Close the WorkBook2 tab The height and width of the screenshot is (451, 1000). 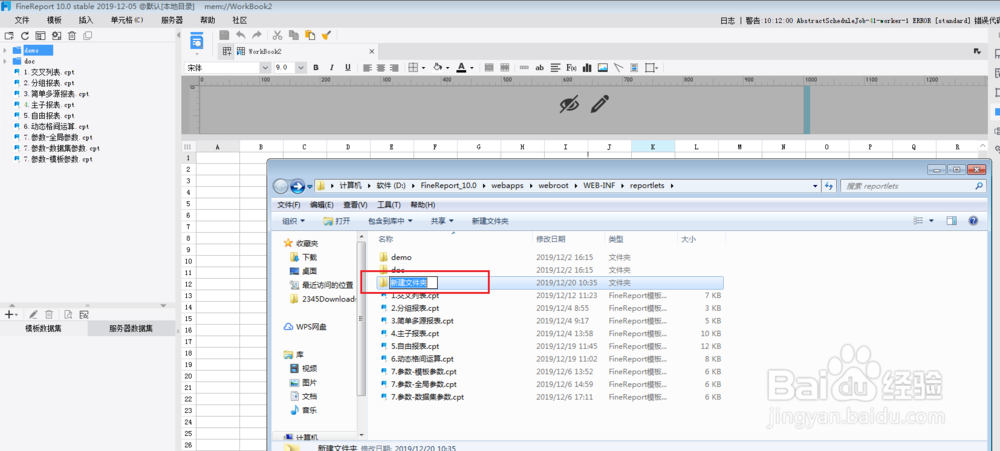372,52
